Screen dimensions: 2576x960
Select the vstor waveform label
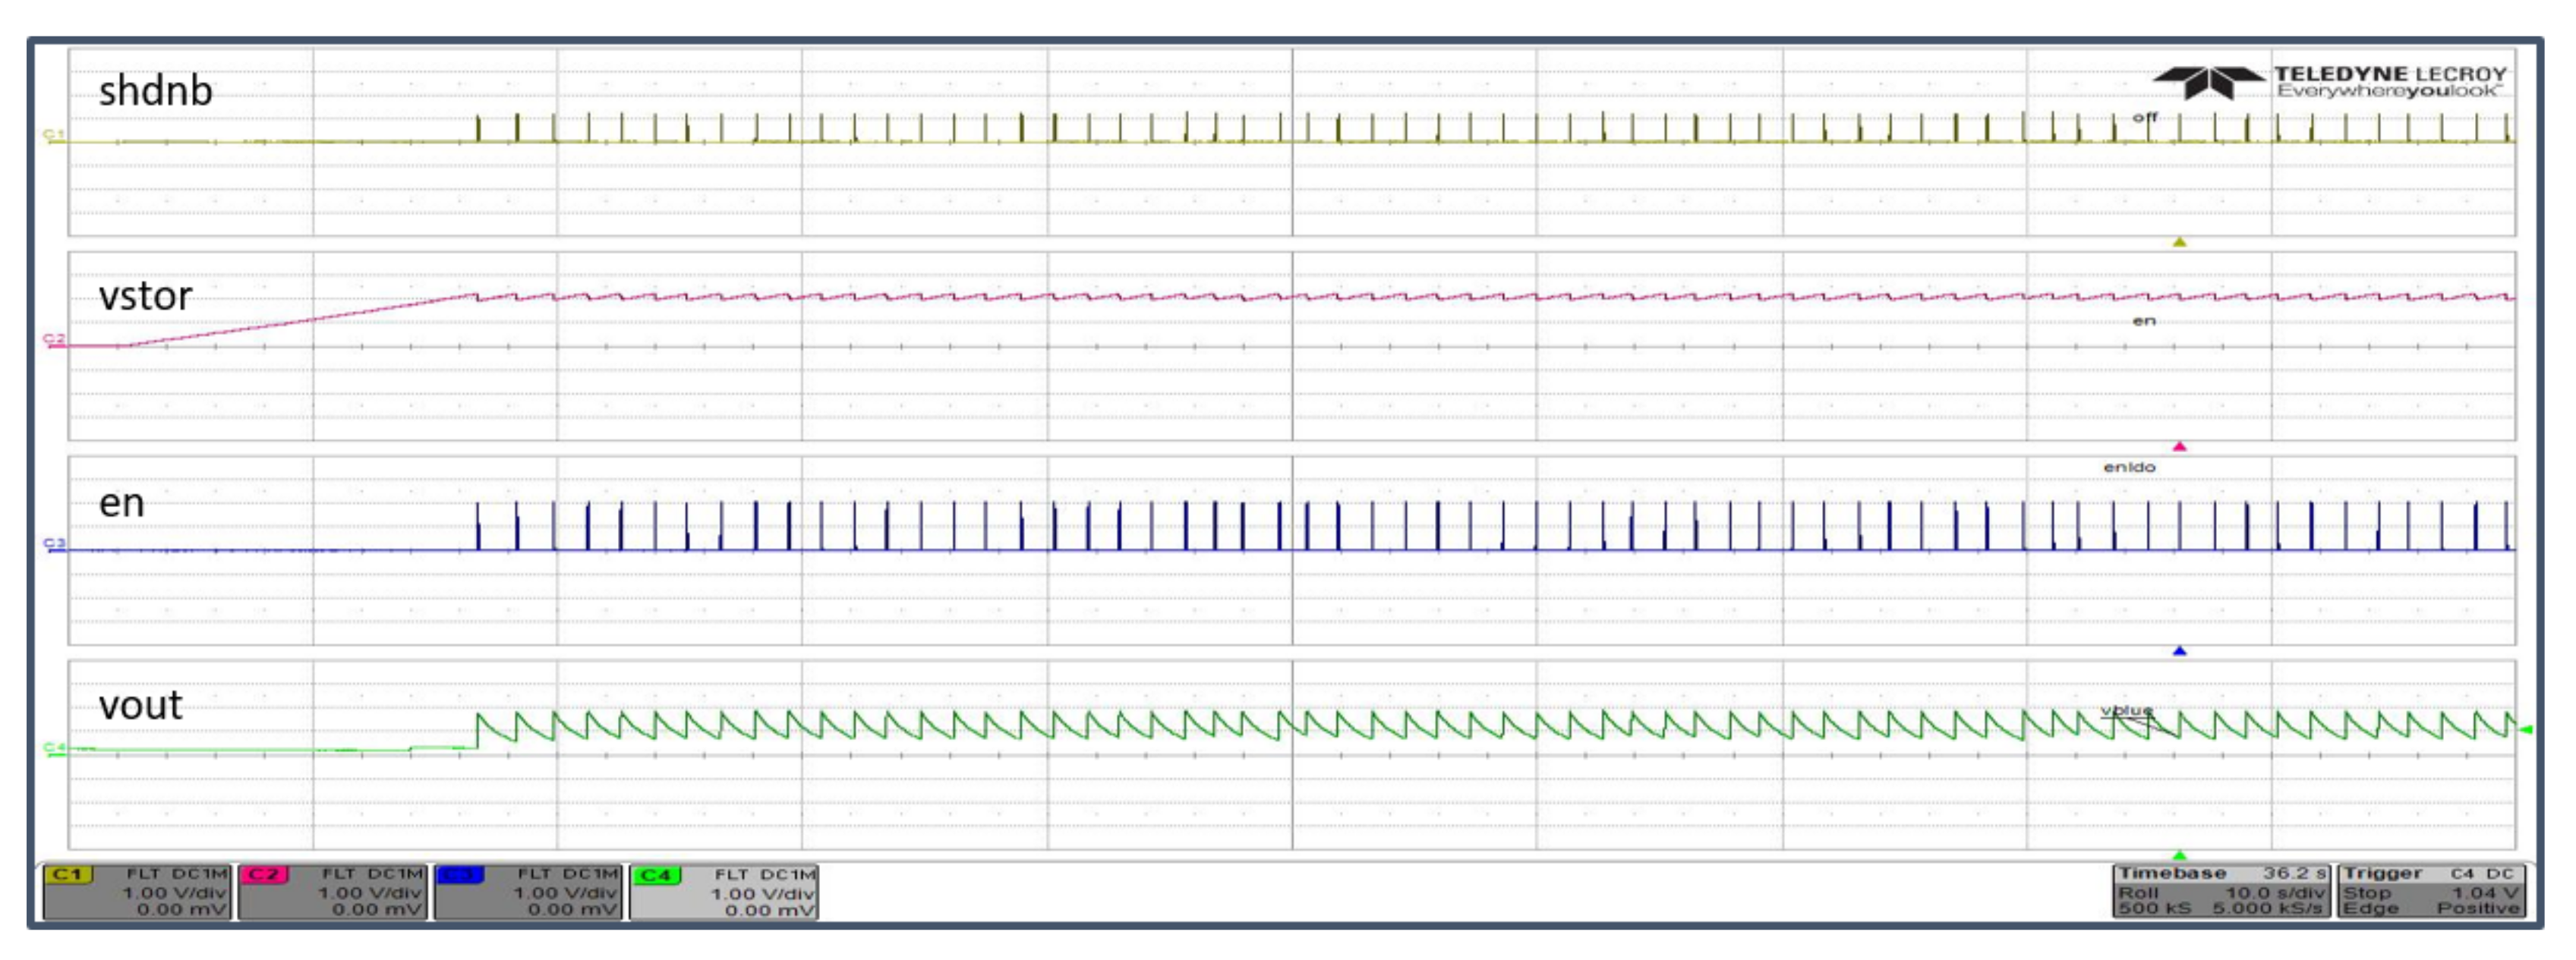click(x=145, y=296)
